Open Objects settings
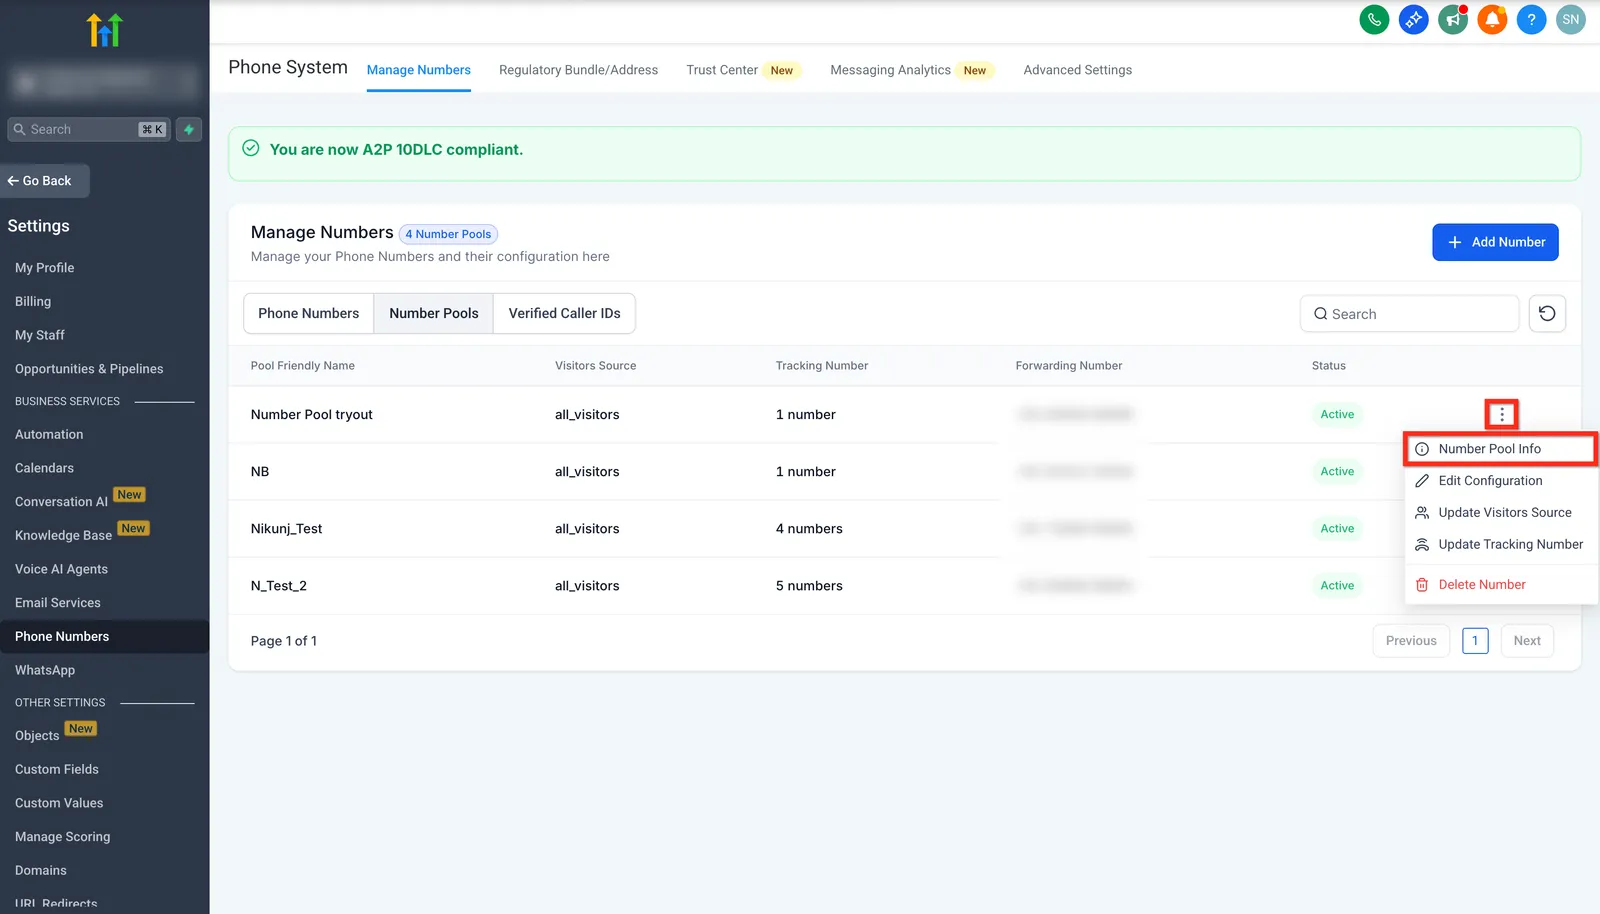 tap(37, 736)
